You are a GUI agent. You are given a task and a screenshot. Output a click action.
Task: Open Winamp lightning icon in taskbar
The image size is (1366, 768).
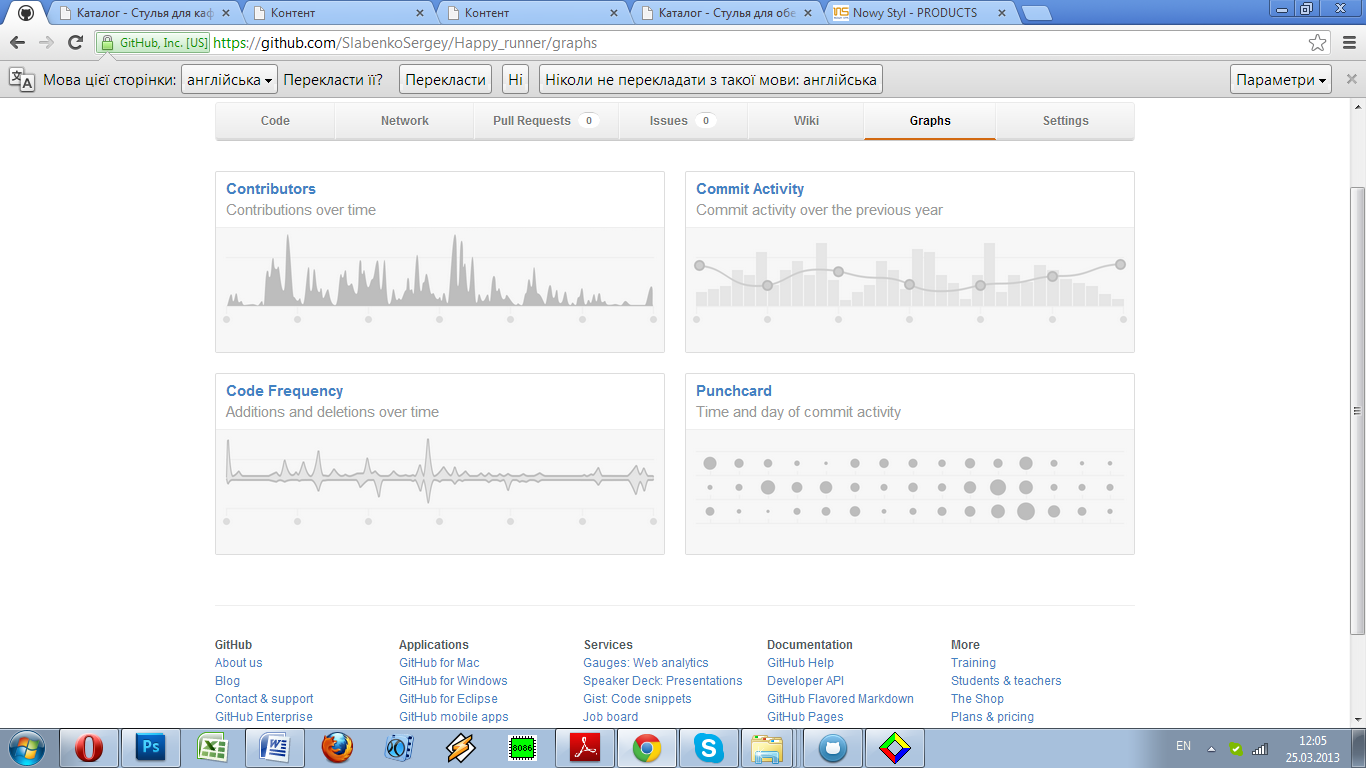point(460,748)
